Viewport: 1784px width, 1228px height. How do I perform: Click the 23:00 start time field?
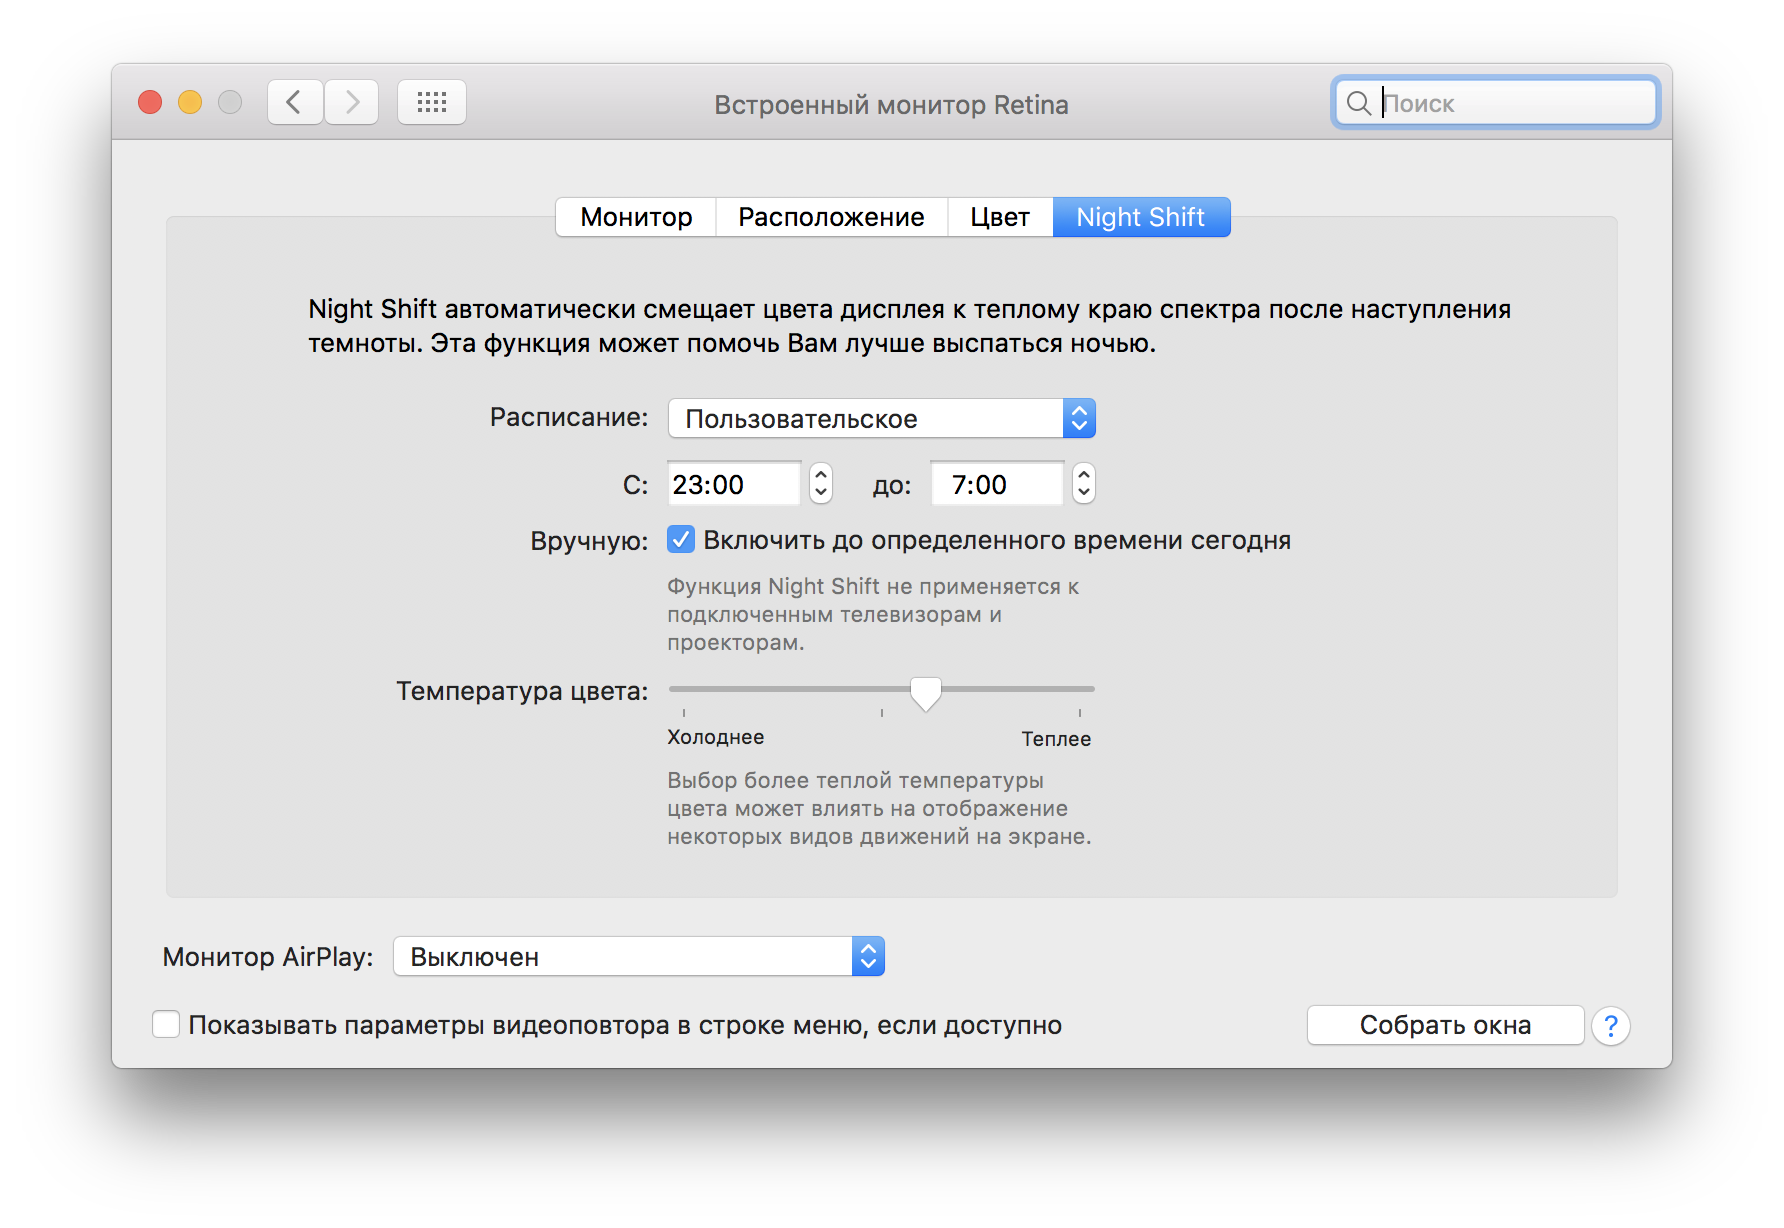(x=733, y=485)
